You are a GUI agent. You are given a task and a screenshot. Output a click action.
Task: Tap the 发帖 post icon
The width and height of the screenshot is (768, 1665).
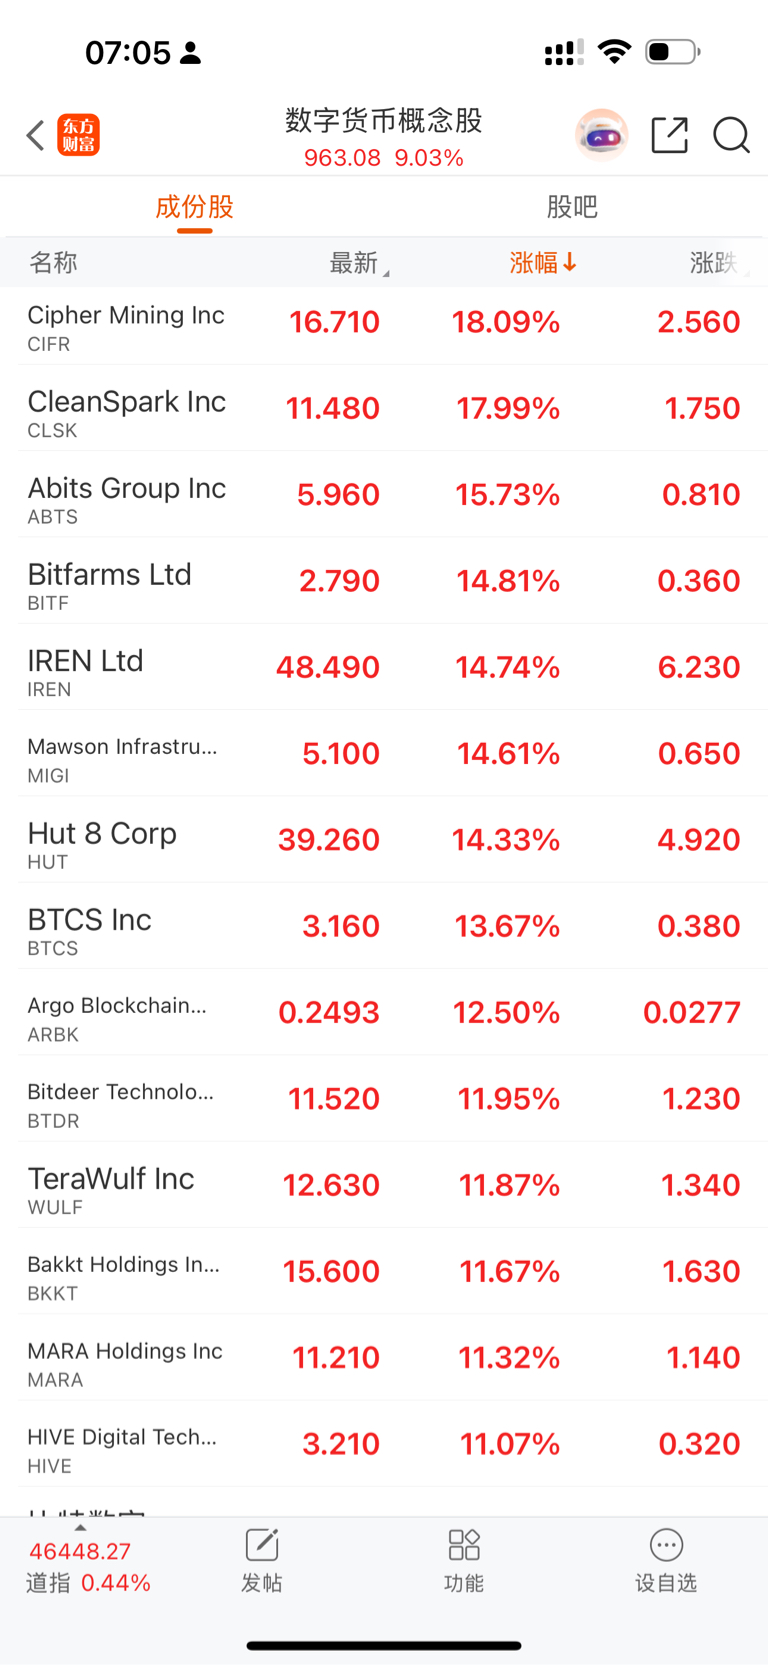tap(262, 1560)
